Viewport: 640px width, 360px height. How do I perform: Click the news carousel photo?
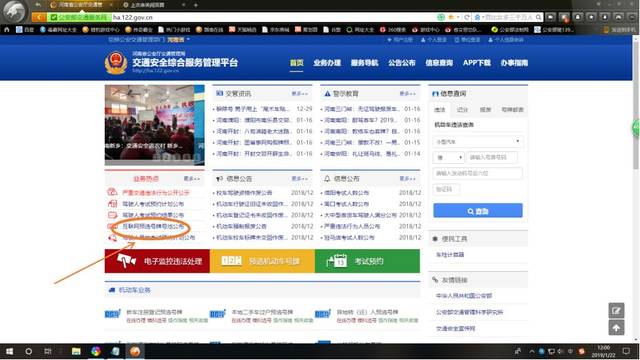coord(155,125)
